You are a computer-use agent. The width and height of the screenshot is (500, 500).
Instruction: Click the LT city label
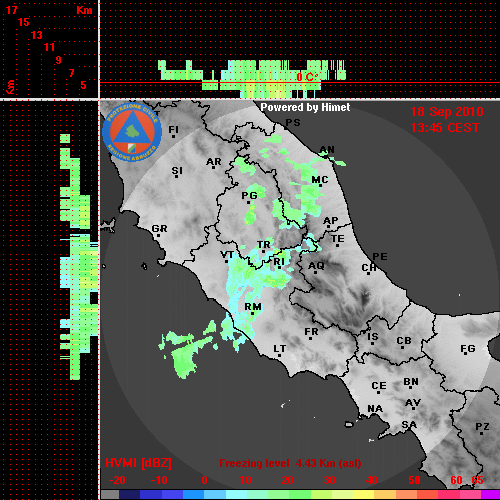point(280,349)
